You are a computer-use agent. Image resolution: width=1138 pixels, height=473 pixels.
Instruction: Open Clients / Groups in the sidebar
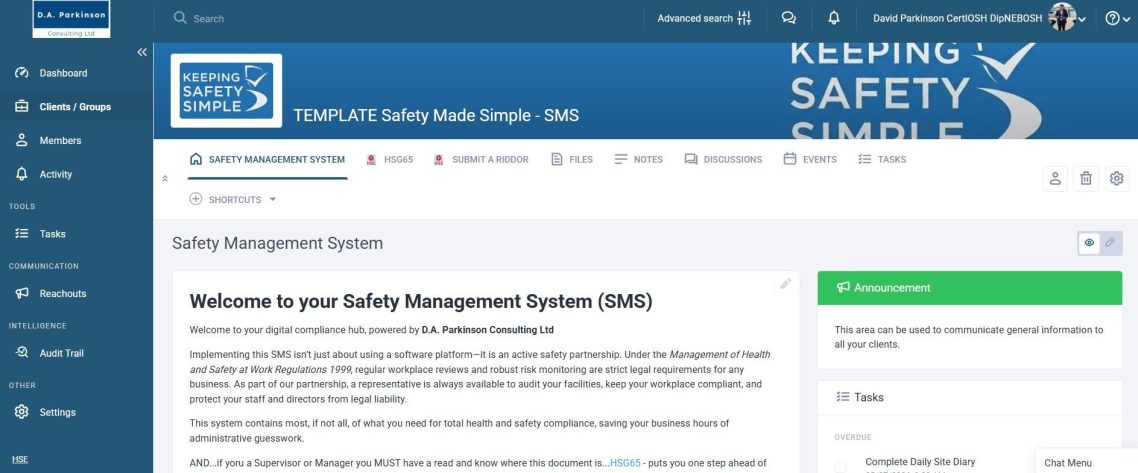pyautogui.click(x=75, y=107)
